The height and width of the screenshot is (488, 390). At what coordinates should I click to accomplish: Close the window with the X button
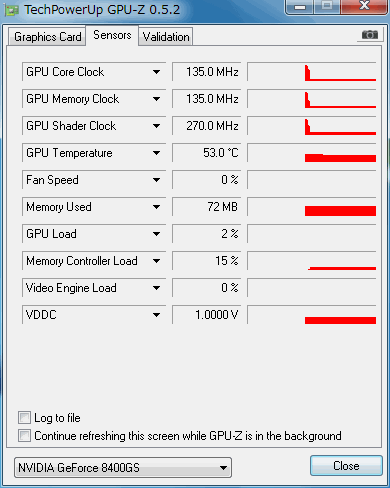[364, 6]
